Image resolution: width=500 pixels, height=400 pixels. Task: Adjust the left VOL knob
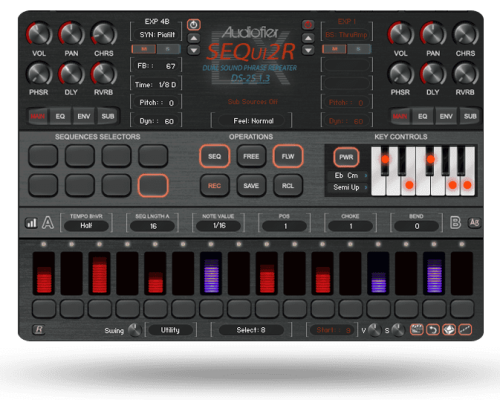[39, 34]
